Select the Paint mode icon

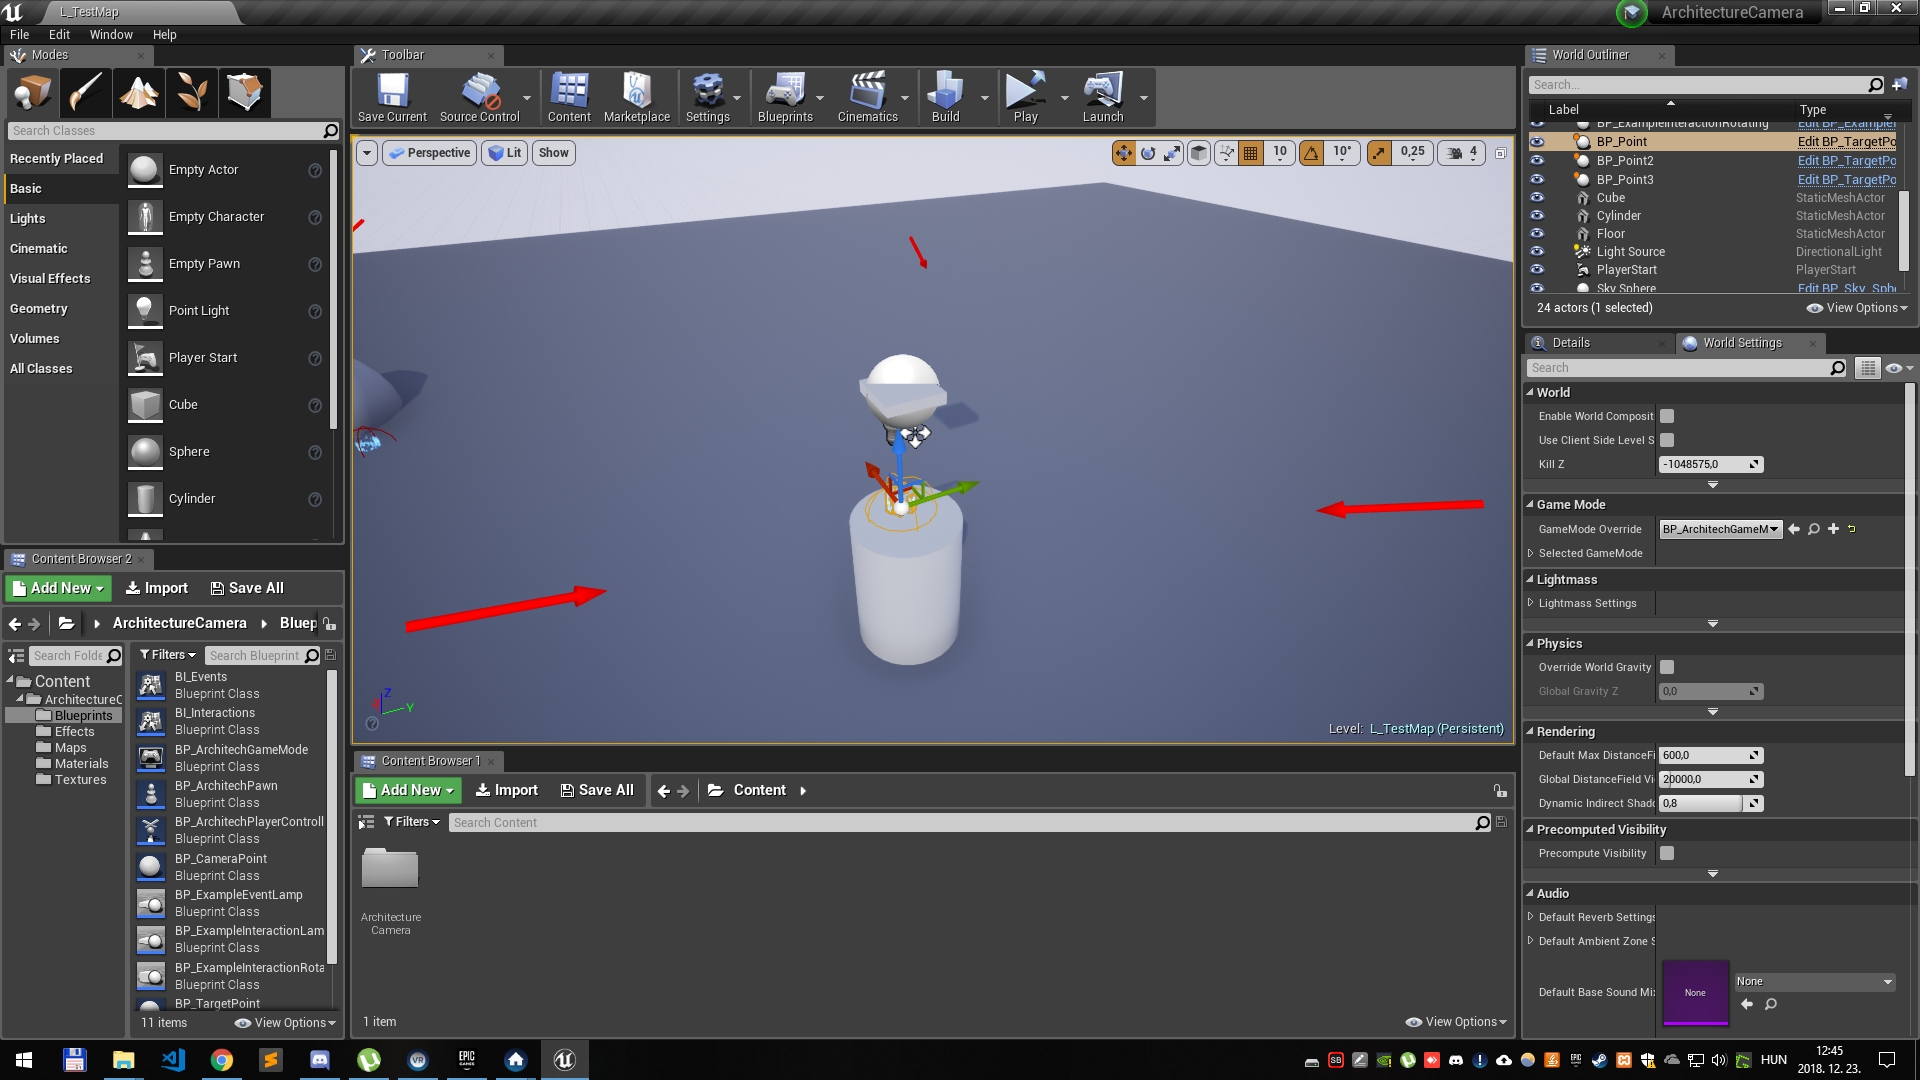tap(85, 92)
